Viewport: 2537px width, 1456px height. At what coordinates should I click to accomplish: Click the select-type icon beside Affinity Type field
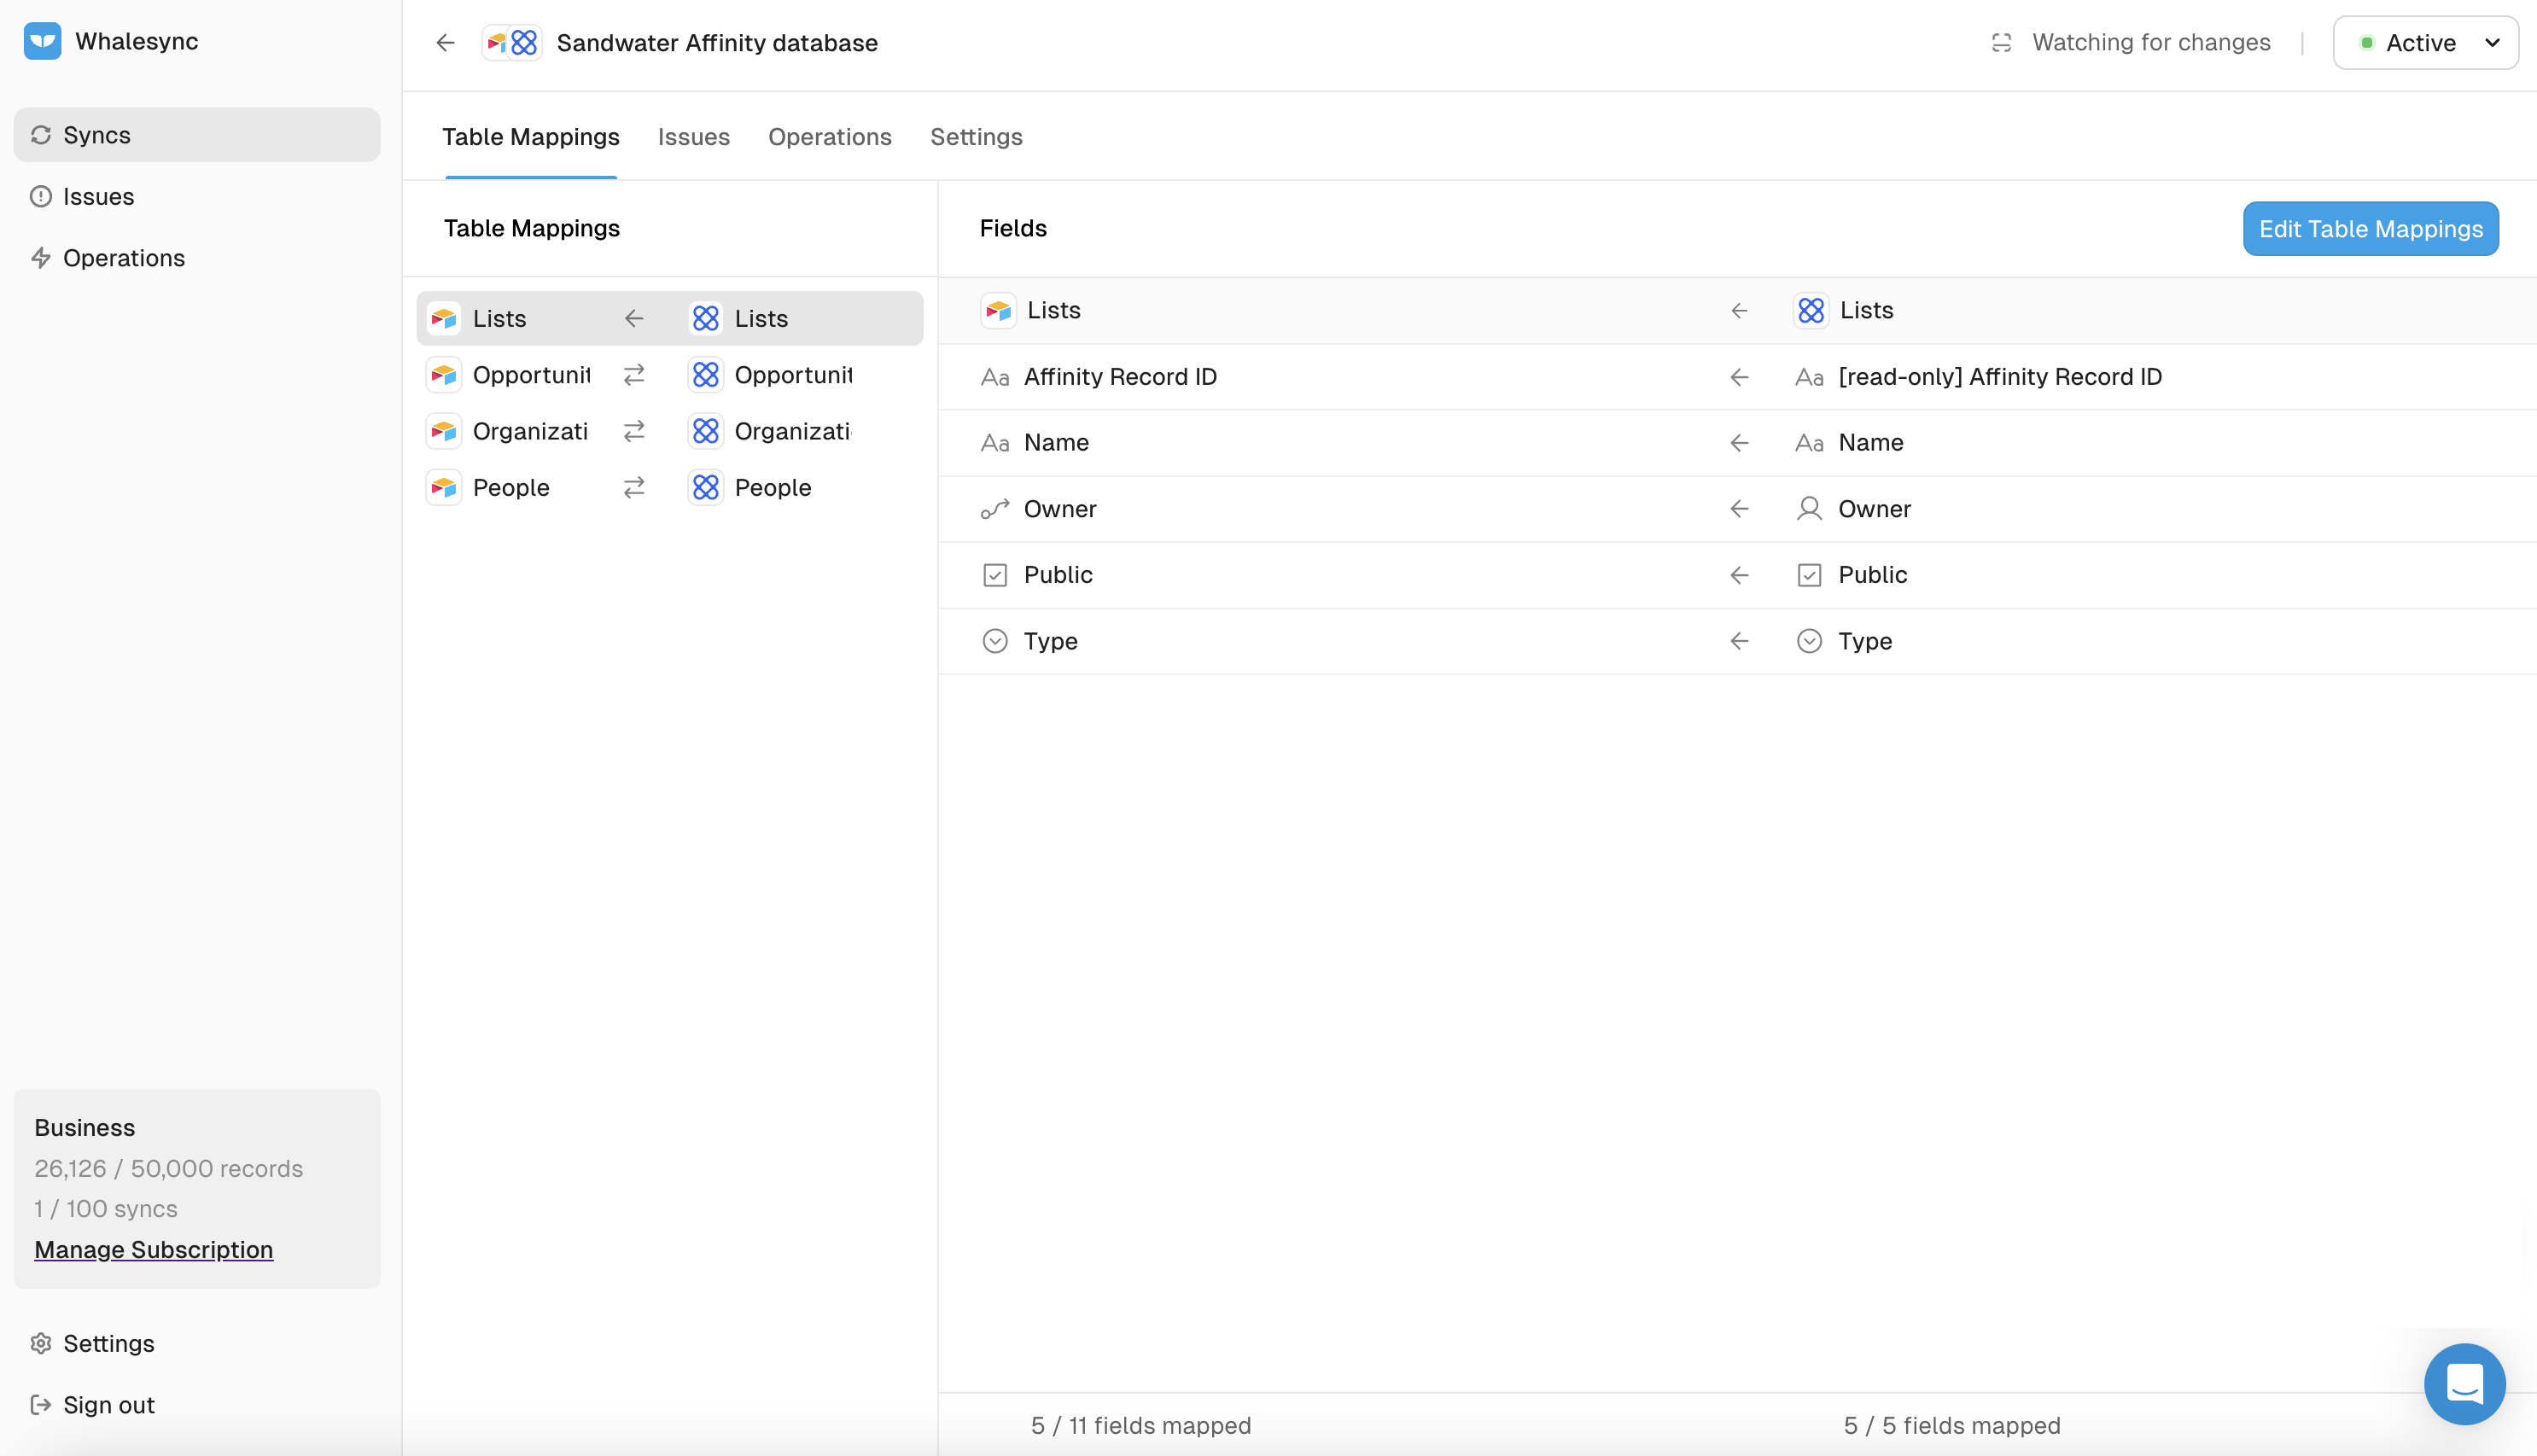1809,641
